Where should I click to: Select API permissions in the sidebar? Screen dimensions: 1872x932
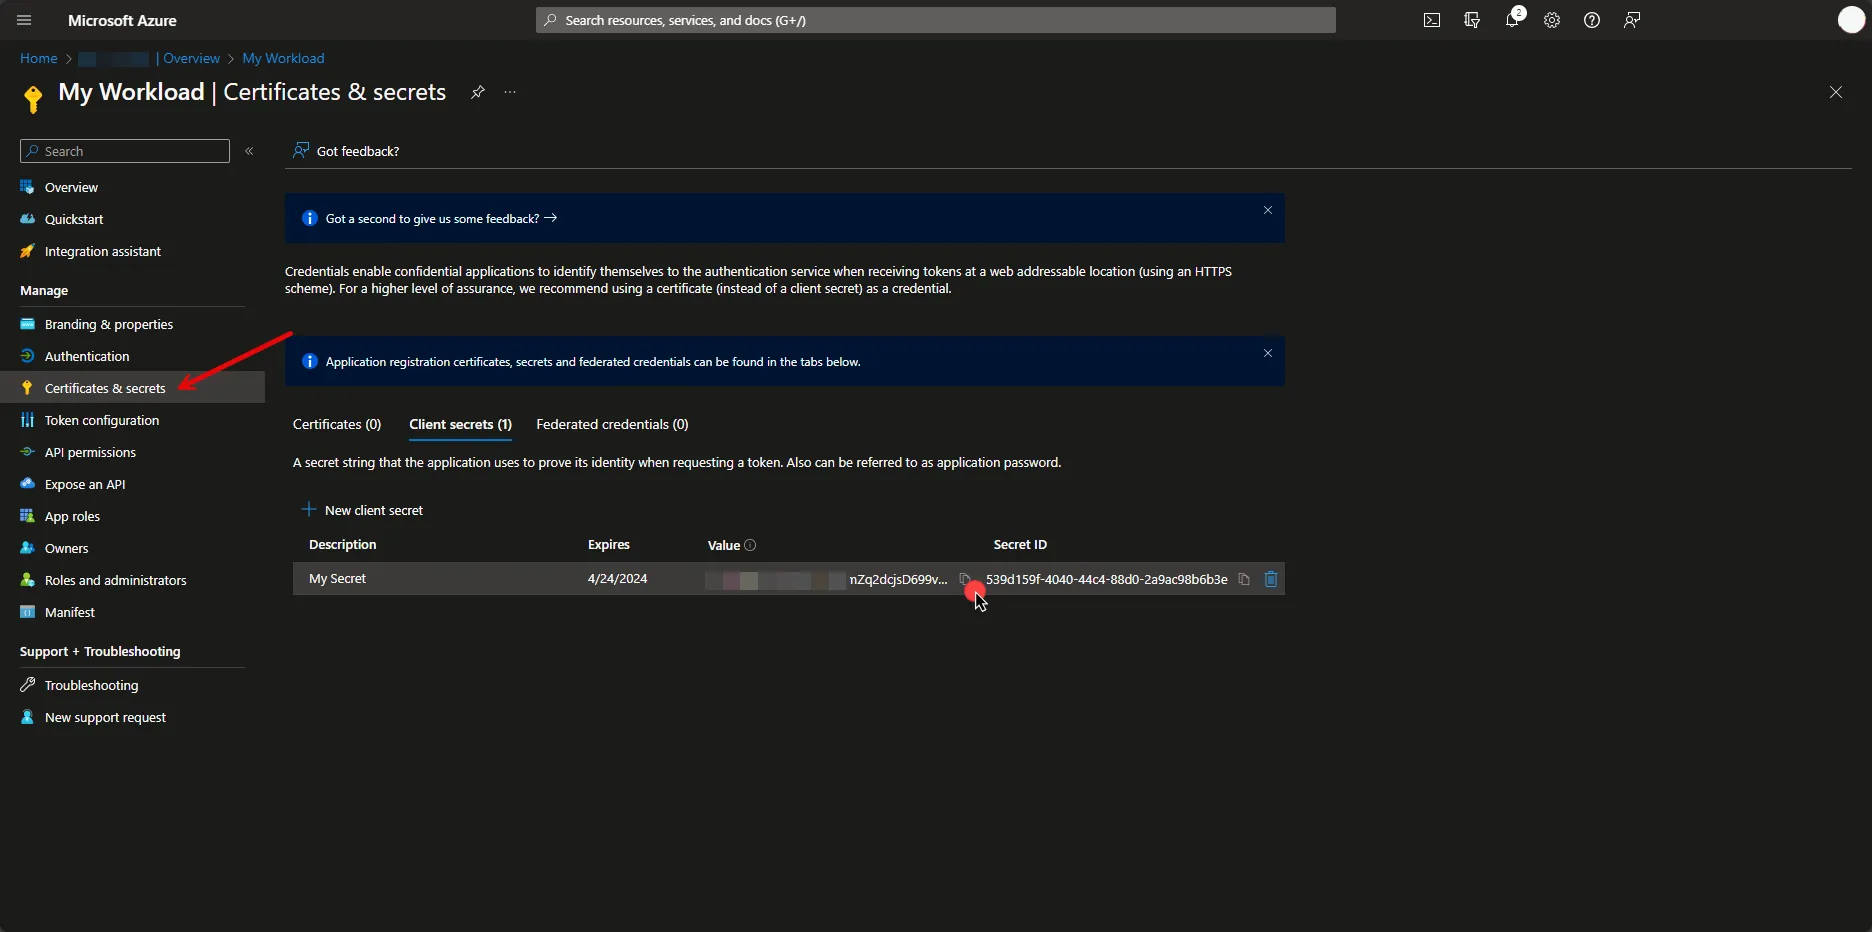coord(90,452)
